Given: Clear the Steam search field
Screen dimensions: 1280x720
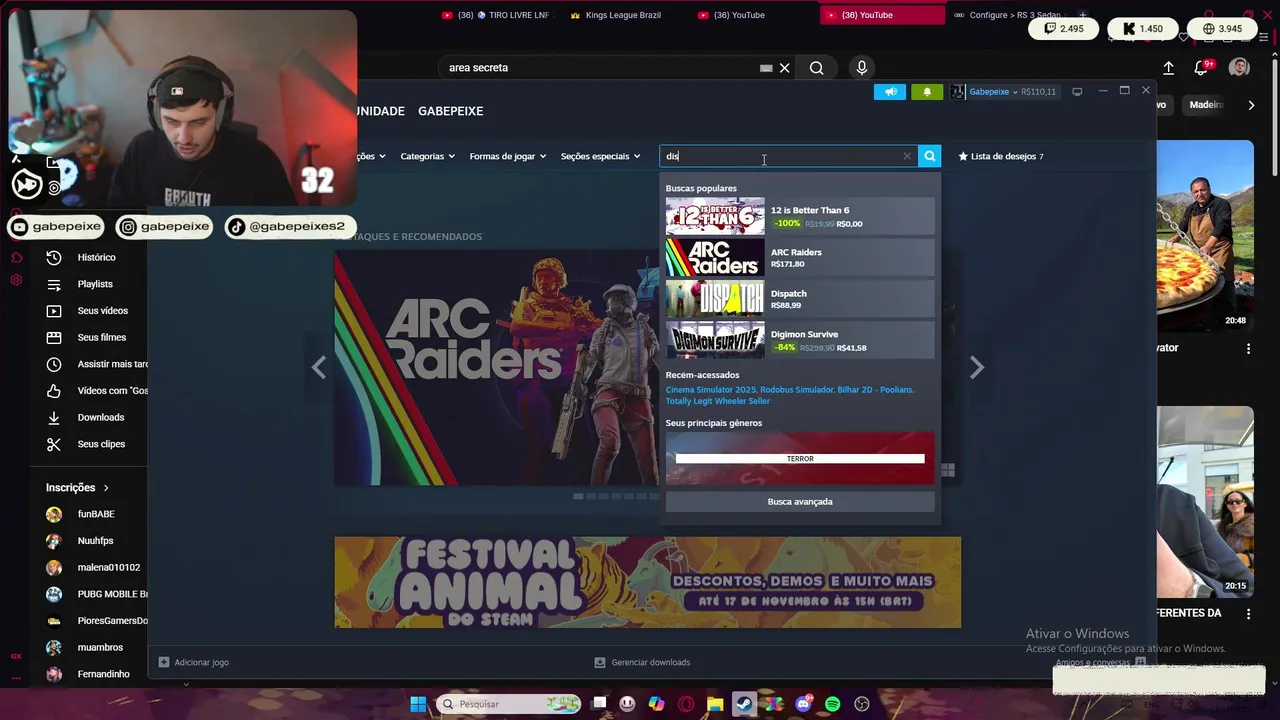Looking at the screenshot, I should 907,156.
